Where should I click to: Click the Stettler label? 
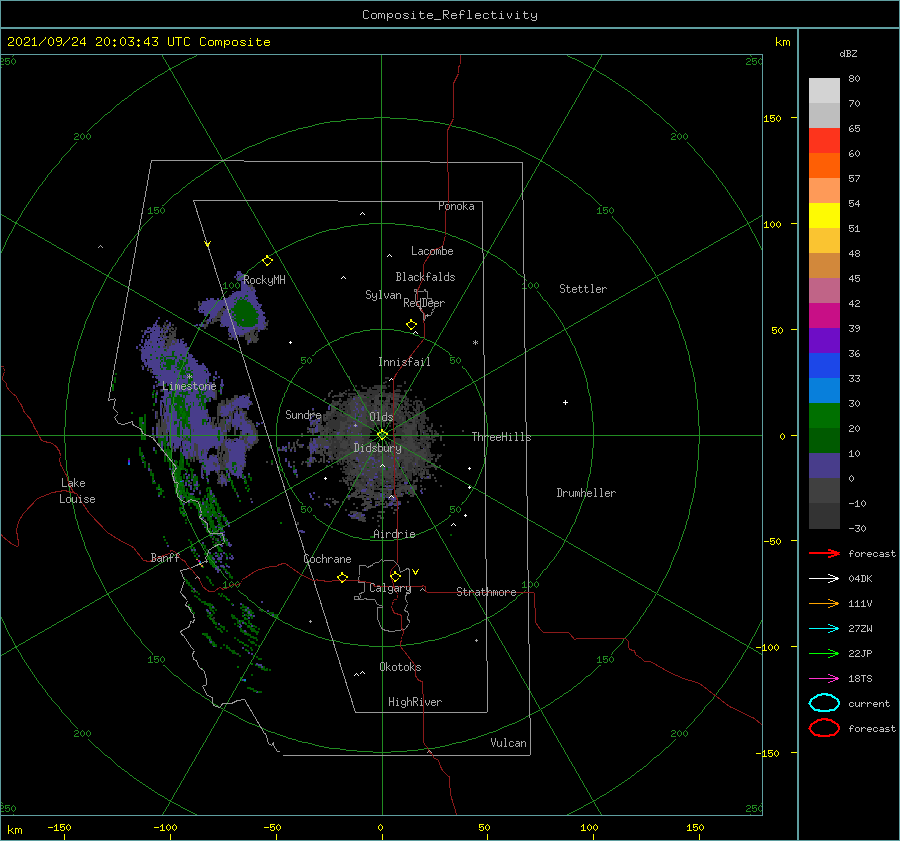click(x=583, y=289)
